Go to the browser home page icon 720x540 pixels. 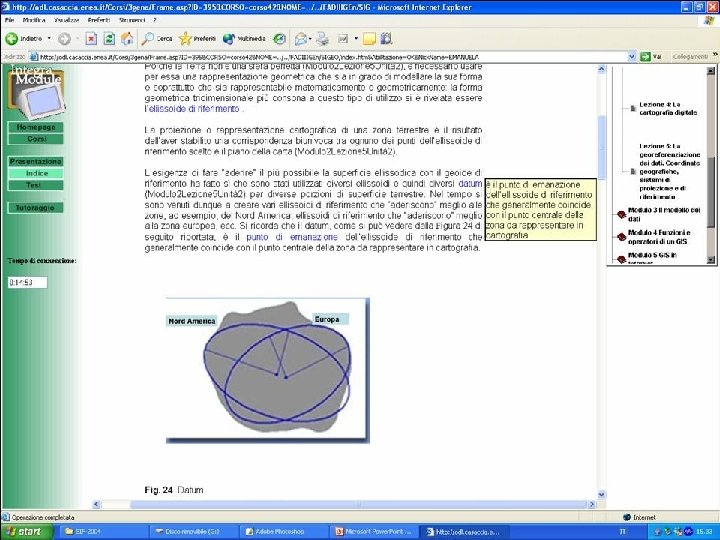[x=127, y=39]
